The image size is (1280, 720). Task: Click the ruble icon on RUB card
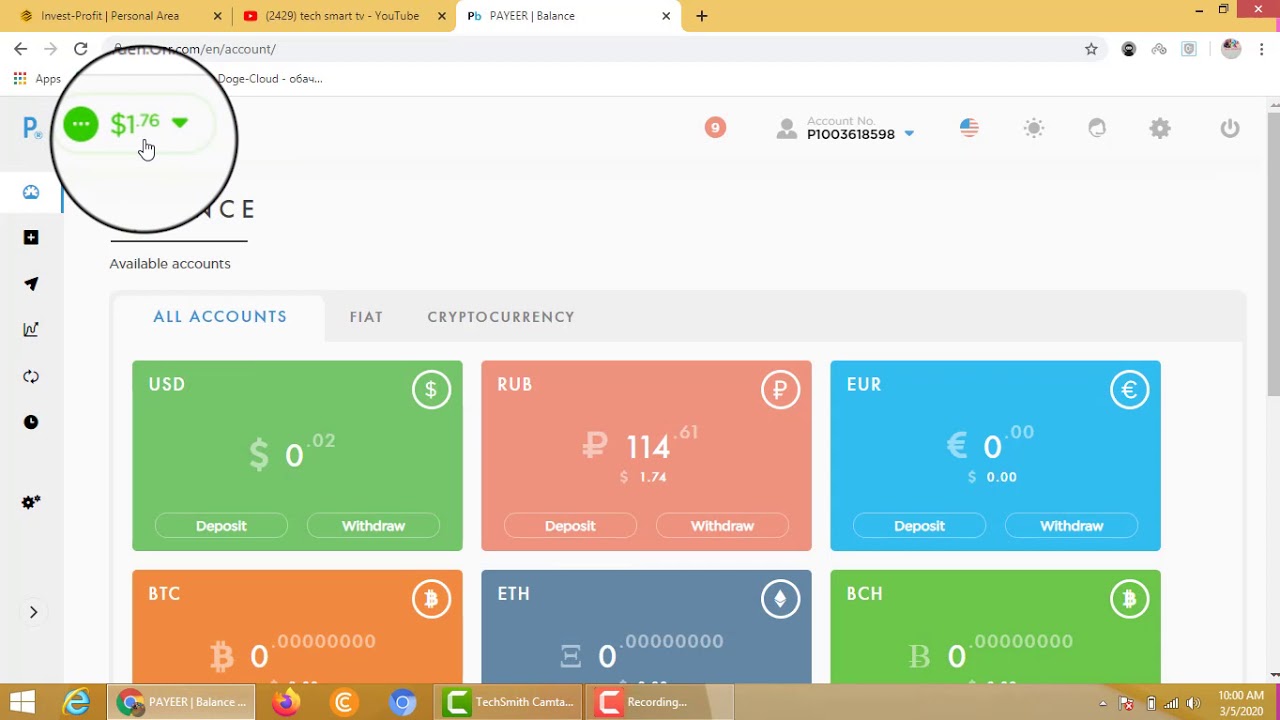(x=780, y=390)
